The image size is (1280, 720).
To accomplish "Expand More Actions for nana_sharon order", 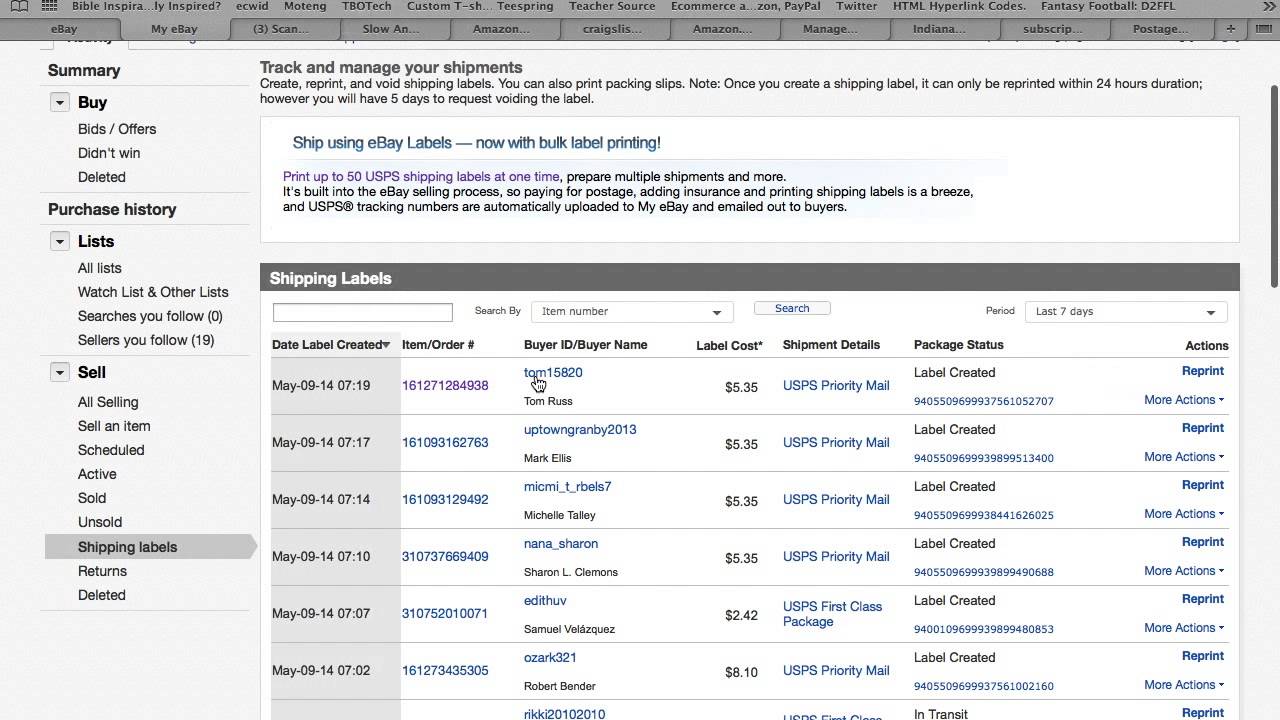I will point(1184,571).
